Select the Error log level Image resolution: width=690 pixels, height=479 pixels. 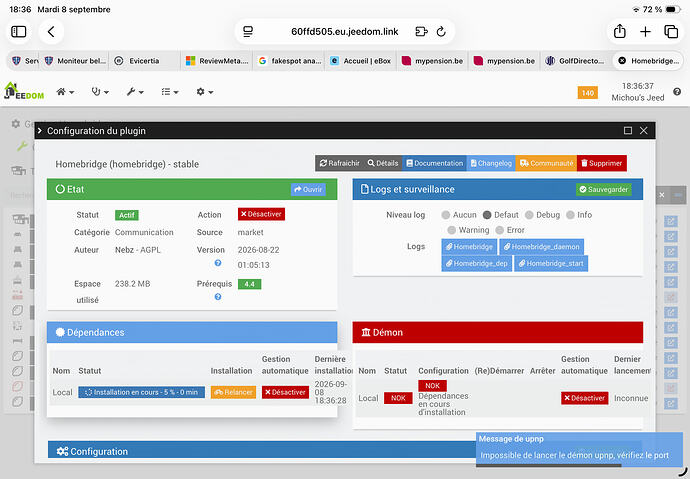point(499,230)
